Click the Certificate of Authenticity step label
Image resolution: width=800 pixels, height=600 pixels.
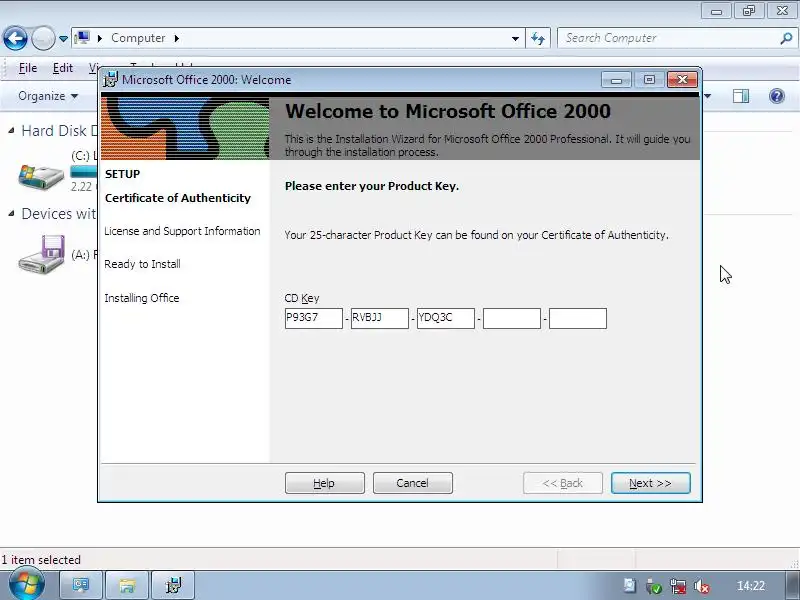click(178, 198)
